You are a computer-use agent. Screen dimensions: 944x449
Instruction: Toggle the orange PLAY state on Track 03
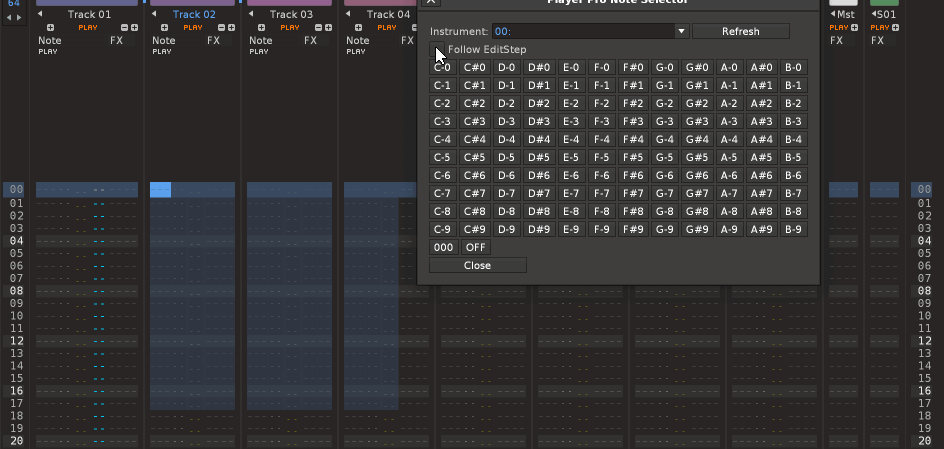290,28
